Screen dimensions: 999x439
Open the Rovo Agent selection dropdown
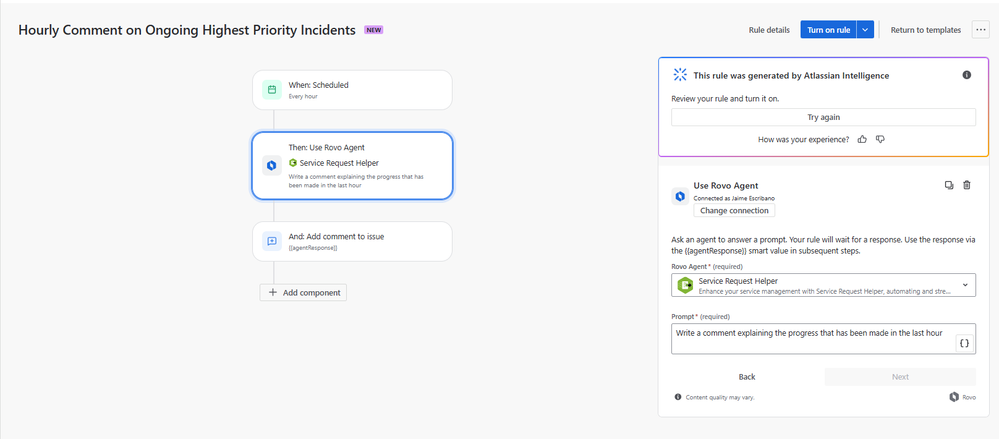click(x=823, y=285)
